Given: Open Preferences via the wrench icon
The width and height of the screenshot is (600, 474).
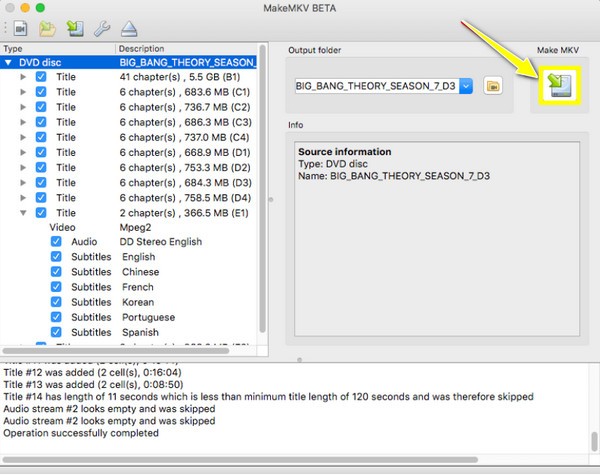Looking at the screenshot, I should click(x=102, y=29).
